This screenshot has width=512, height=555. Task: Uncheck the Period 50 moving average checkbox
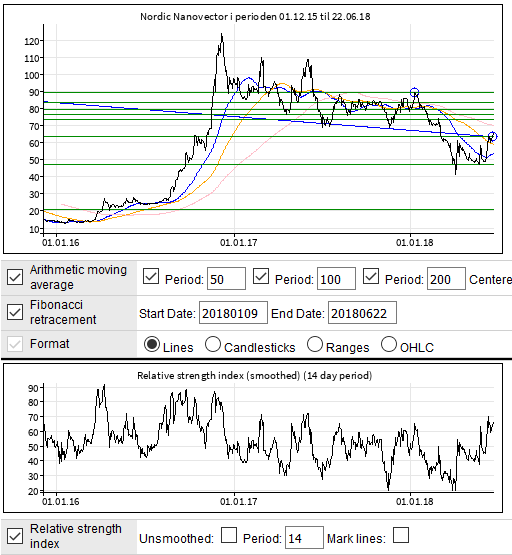tap(151, 276)
